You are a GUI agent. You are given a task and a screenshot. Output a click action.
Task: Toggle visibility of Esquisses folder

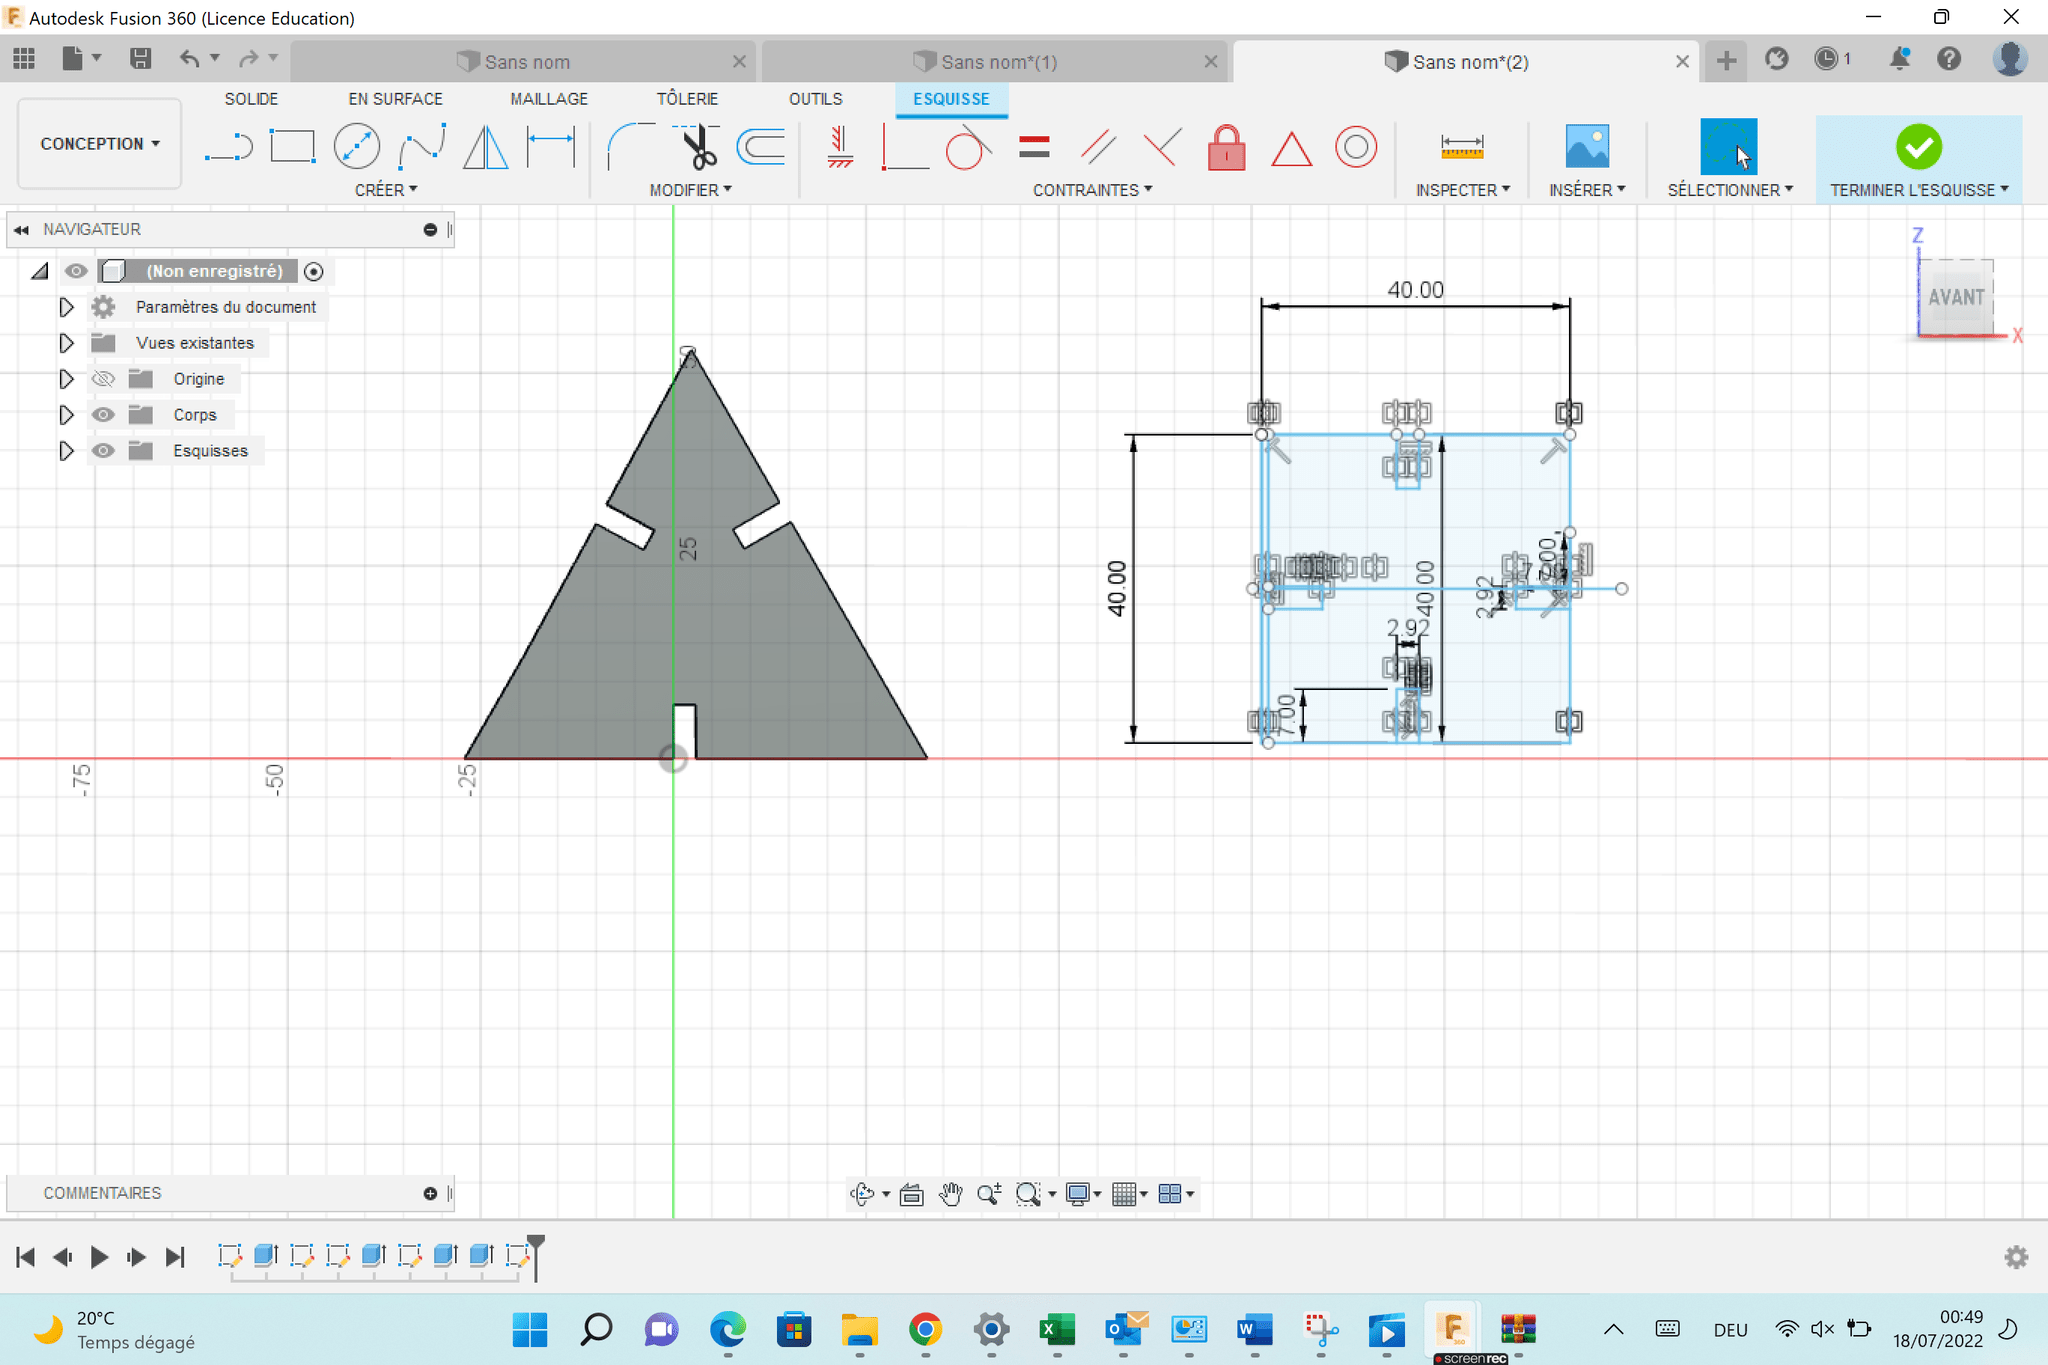tap(103, 451)
